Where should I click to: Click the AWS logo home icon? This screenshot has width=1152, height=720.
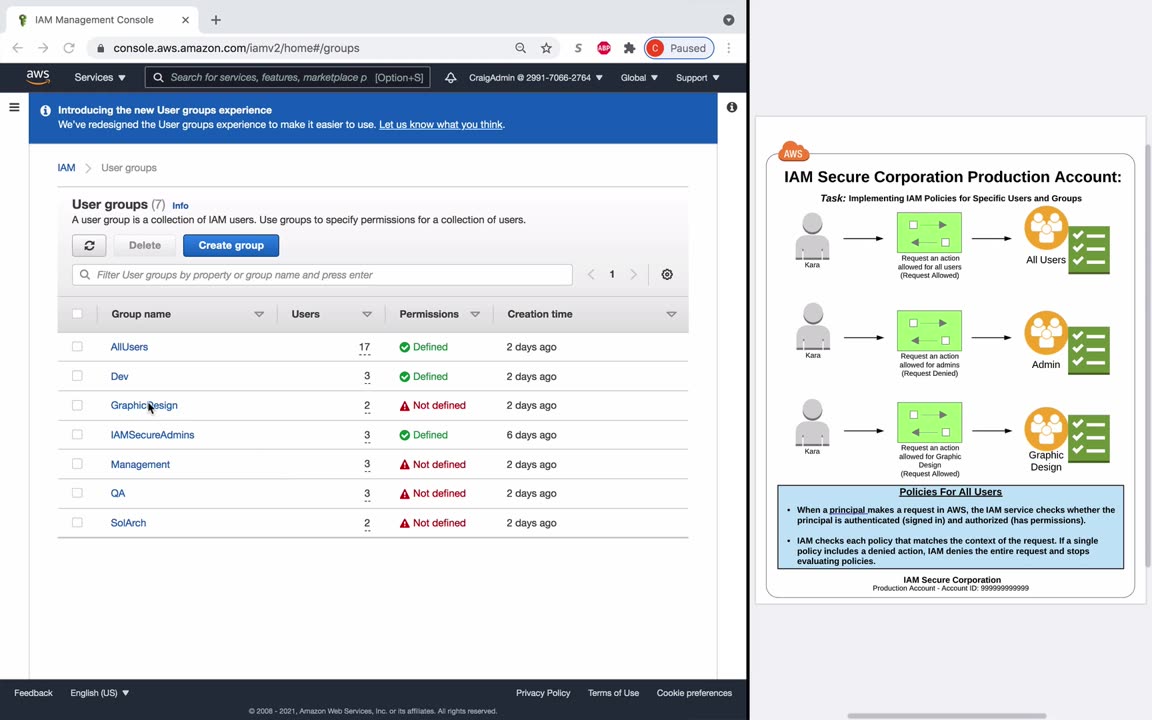37,77
